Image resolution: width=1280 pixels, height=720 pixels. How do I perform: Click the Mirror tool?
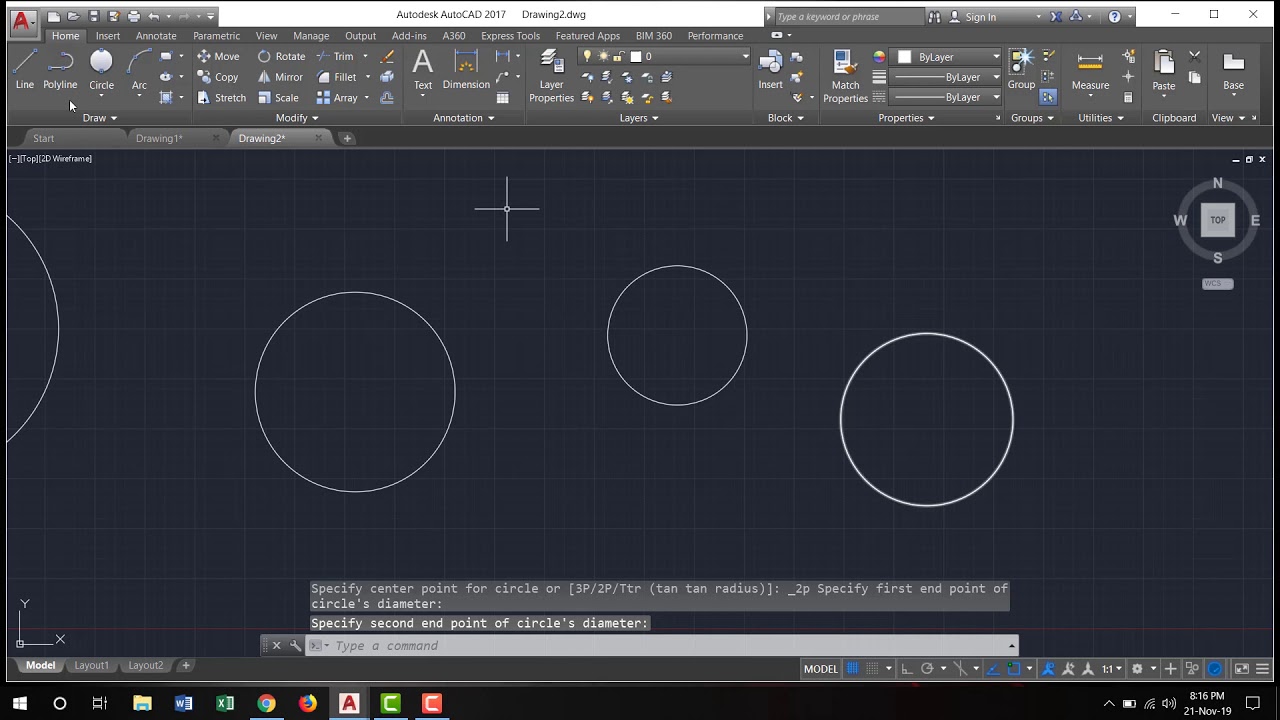[x=280, y=77]
